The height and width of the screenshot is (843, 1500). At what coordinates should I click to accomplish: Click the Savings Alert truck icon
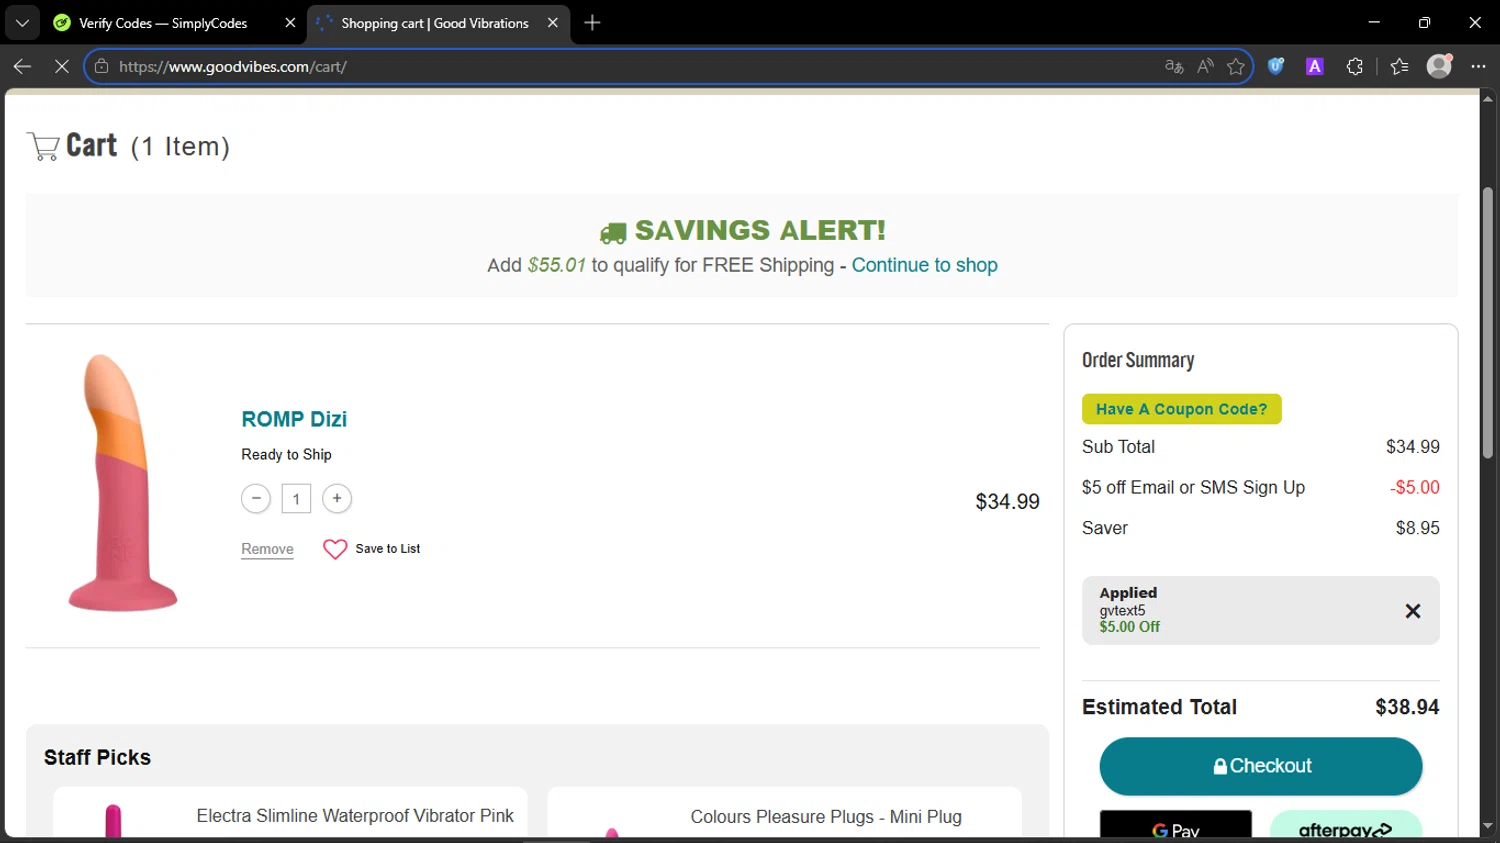(x=613, y=233)
